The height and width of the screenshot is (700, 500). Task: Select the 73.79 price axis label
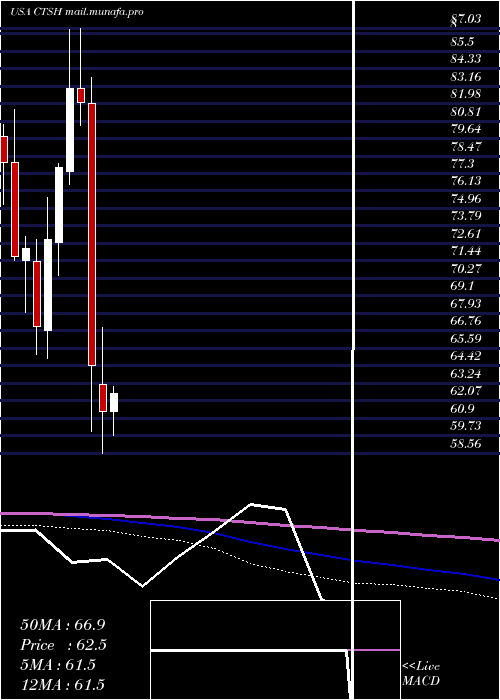pyautogui.click(x=466, y=216)
